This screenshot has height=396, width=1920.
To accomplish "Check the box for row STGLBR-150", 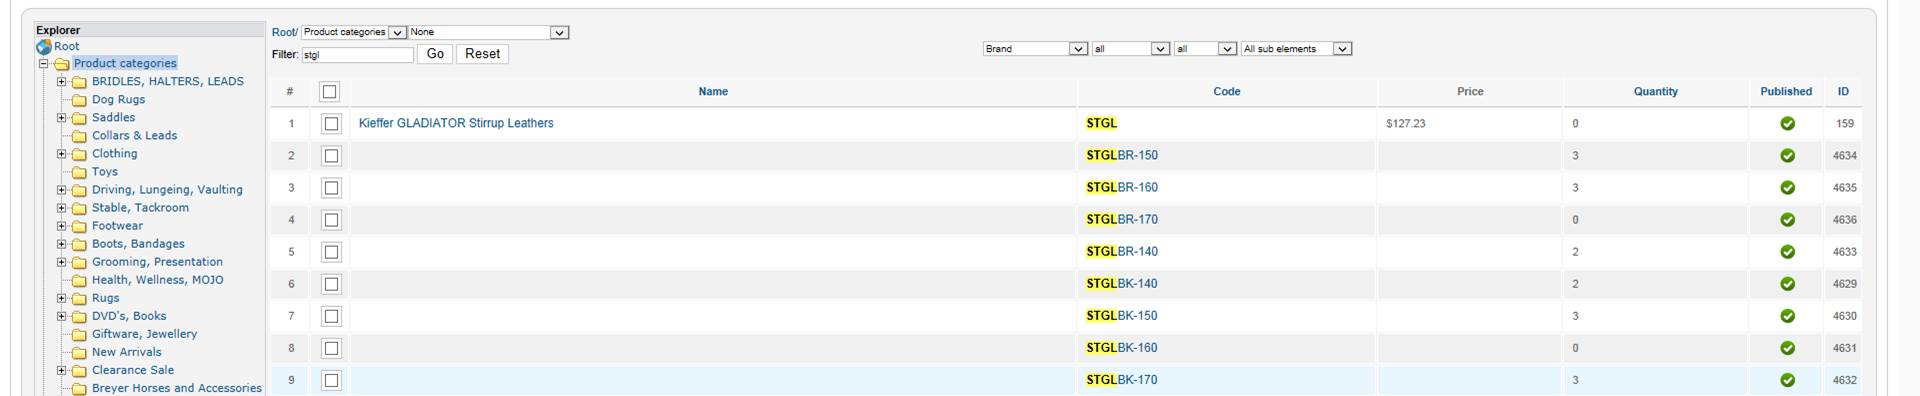I will tap(331, 156).
